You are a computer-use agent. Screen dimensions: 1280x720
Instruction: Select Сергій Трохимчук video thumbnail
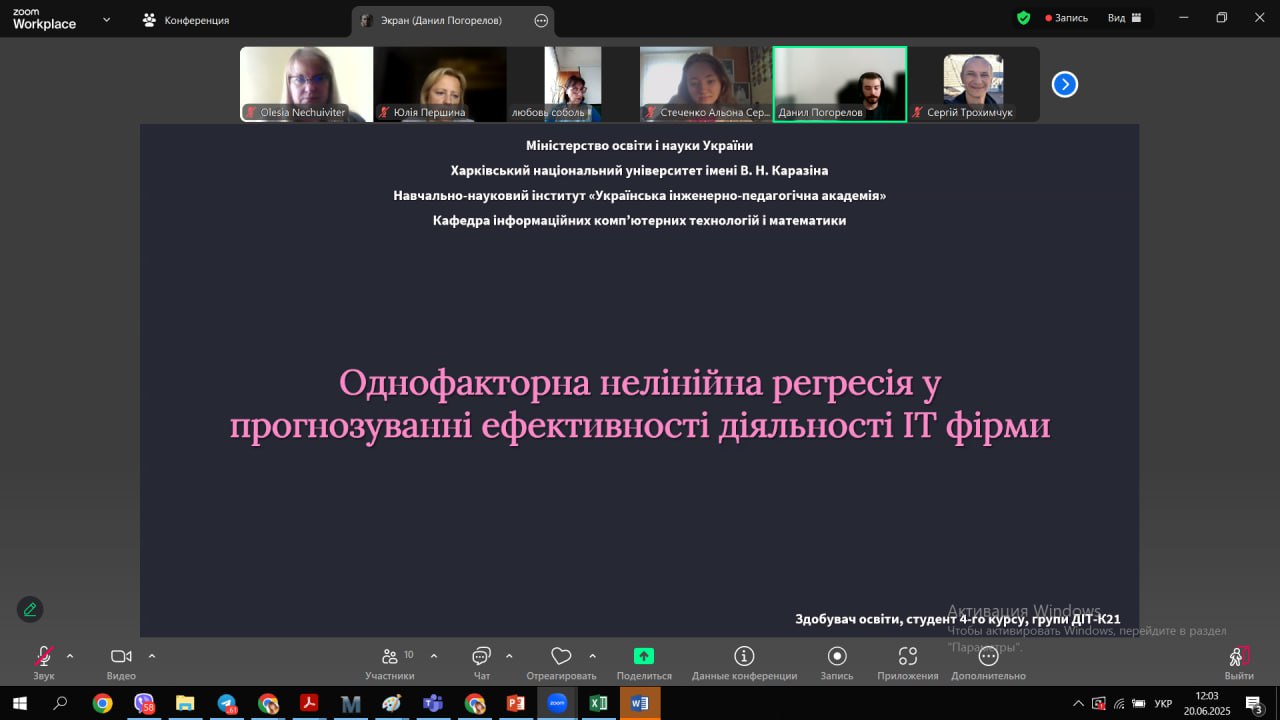coord(973,84)
